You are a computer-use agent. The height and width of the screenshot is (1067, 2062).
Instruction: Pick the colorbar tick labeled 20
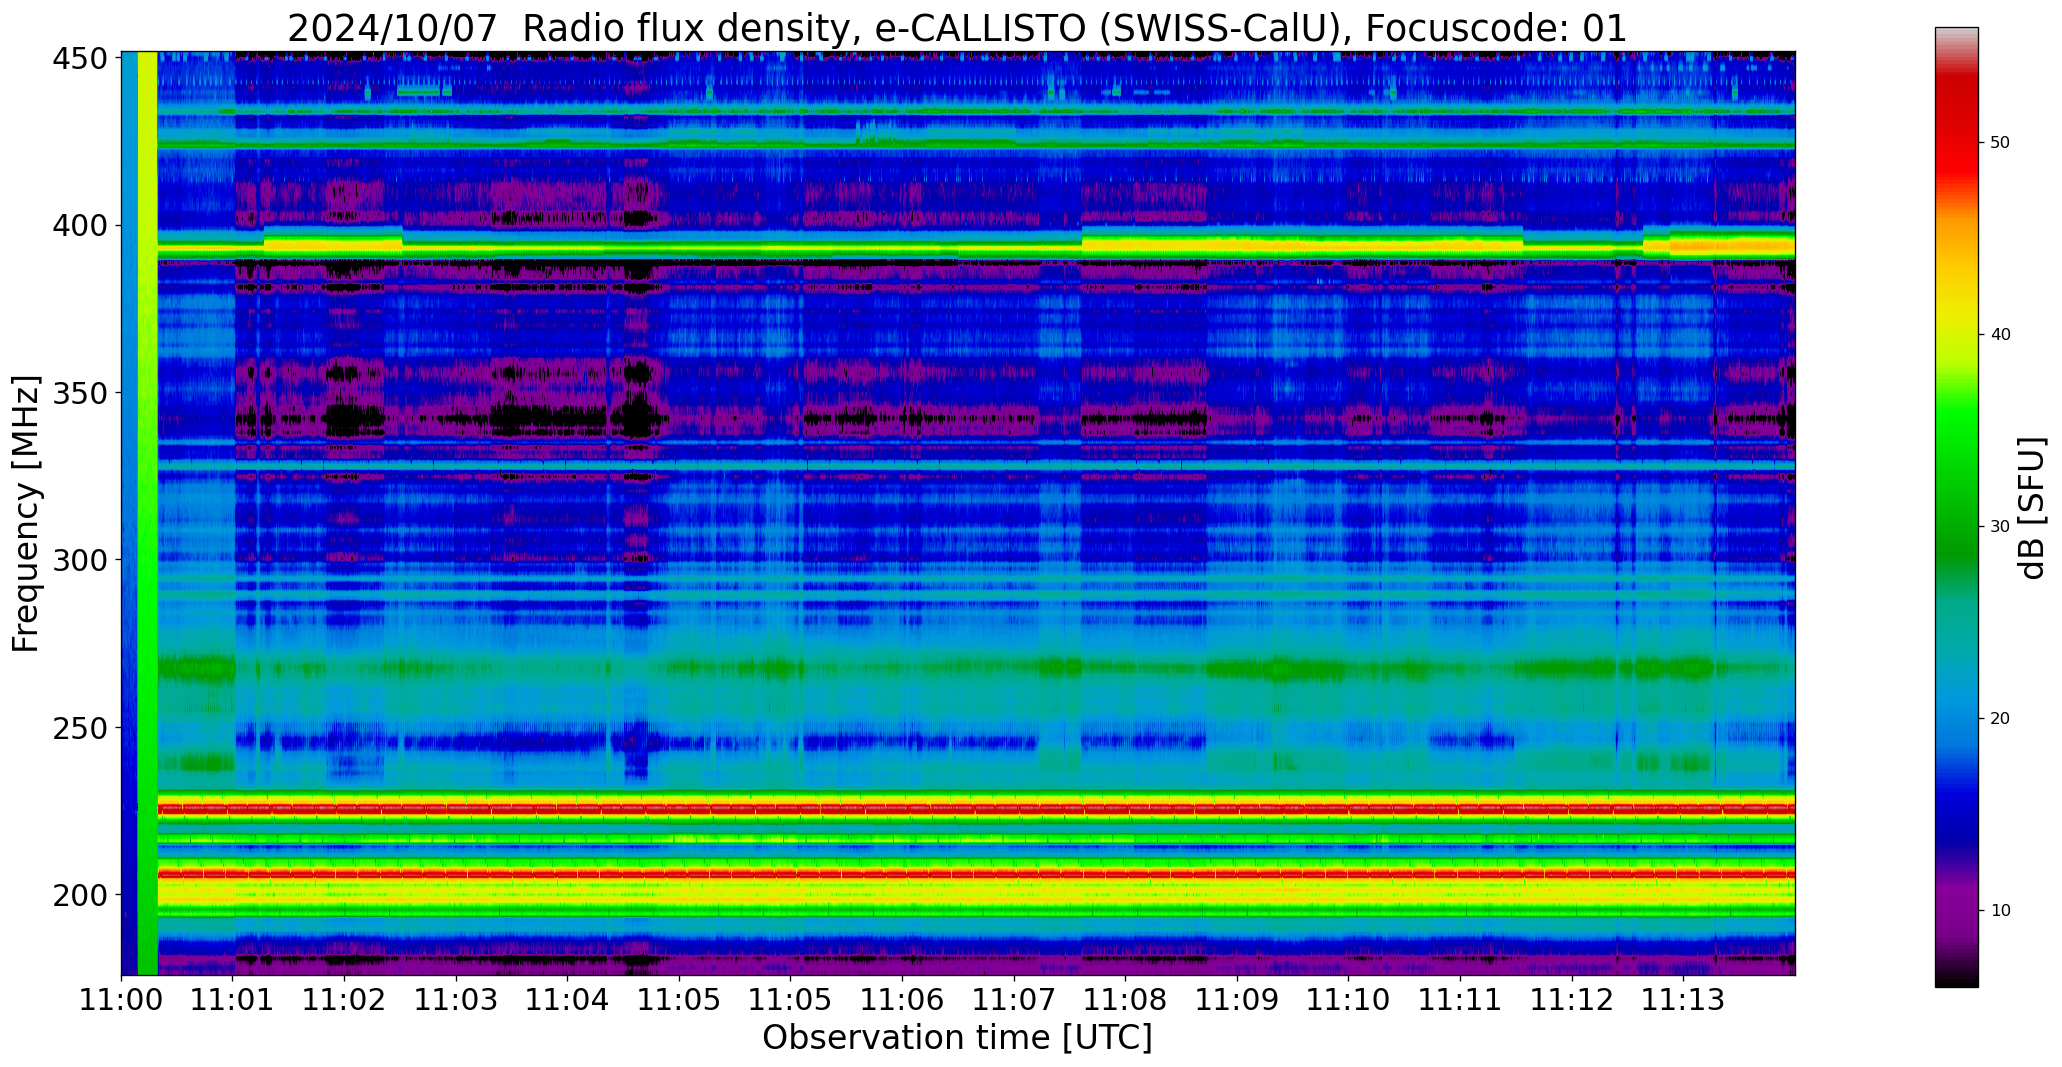[x=2000, y=719]
